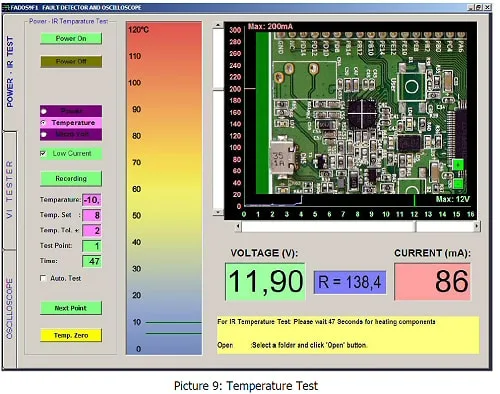Screen dimensions: 500x394
Task: Click the vertical scrollbar down arrow
Action: (x=218, y=212)
